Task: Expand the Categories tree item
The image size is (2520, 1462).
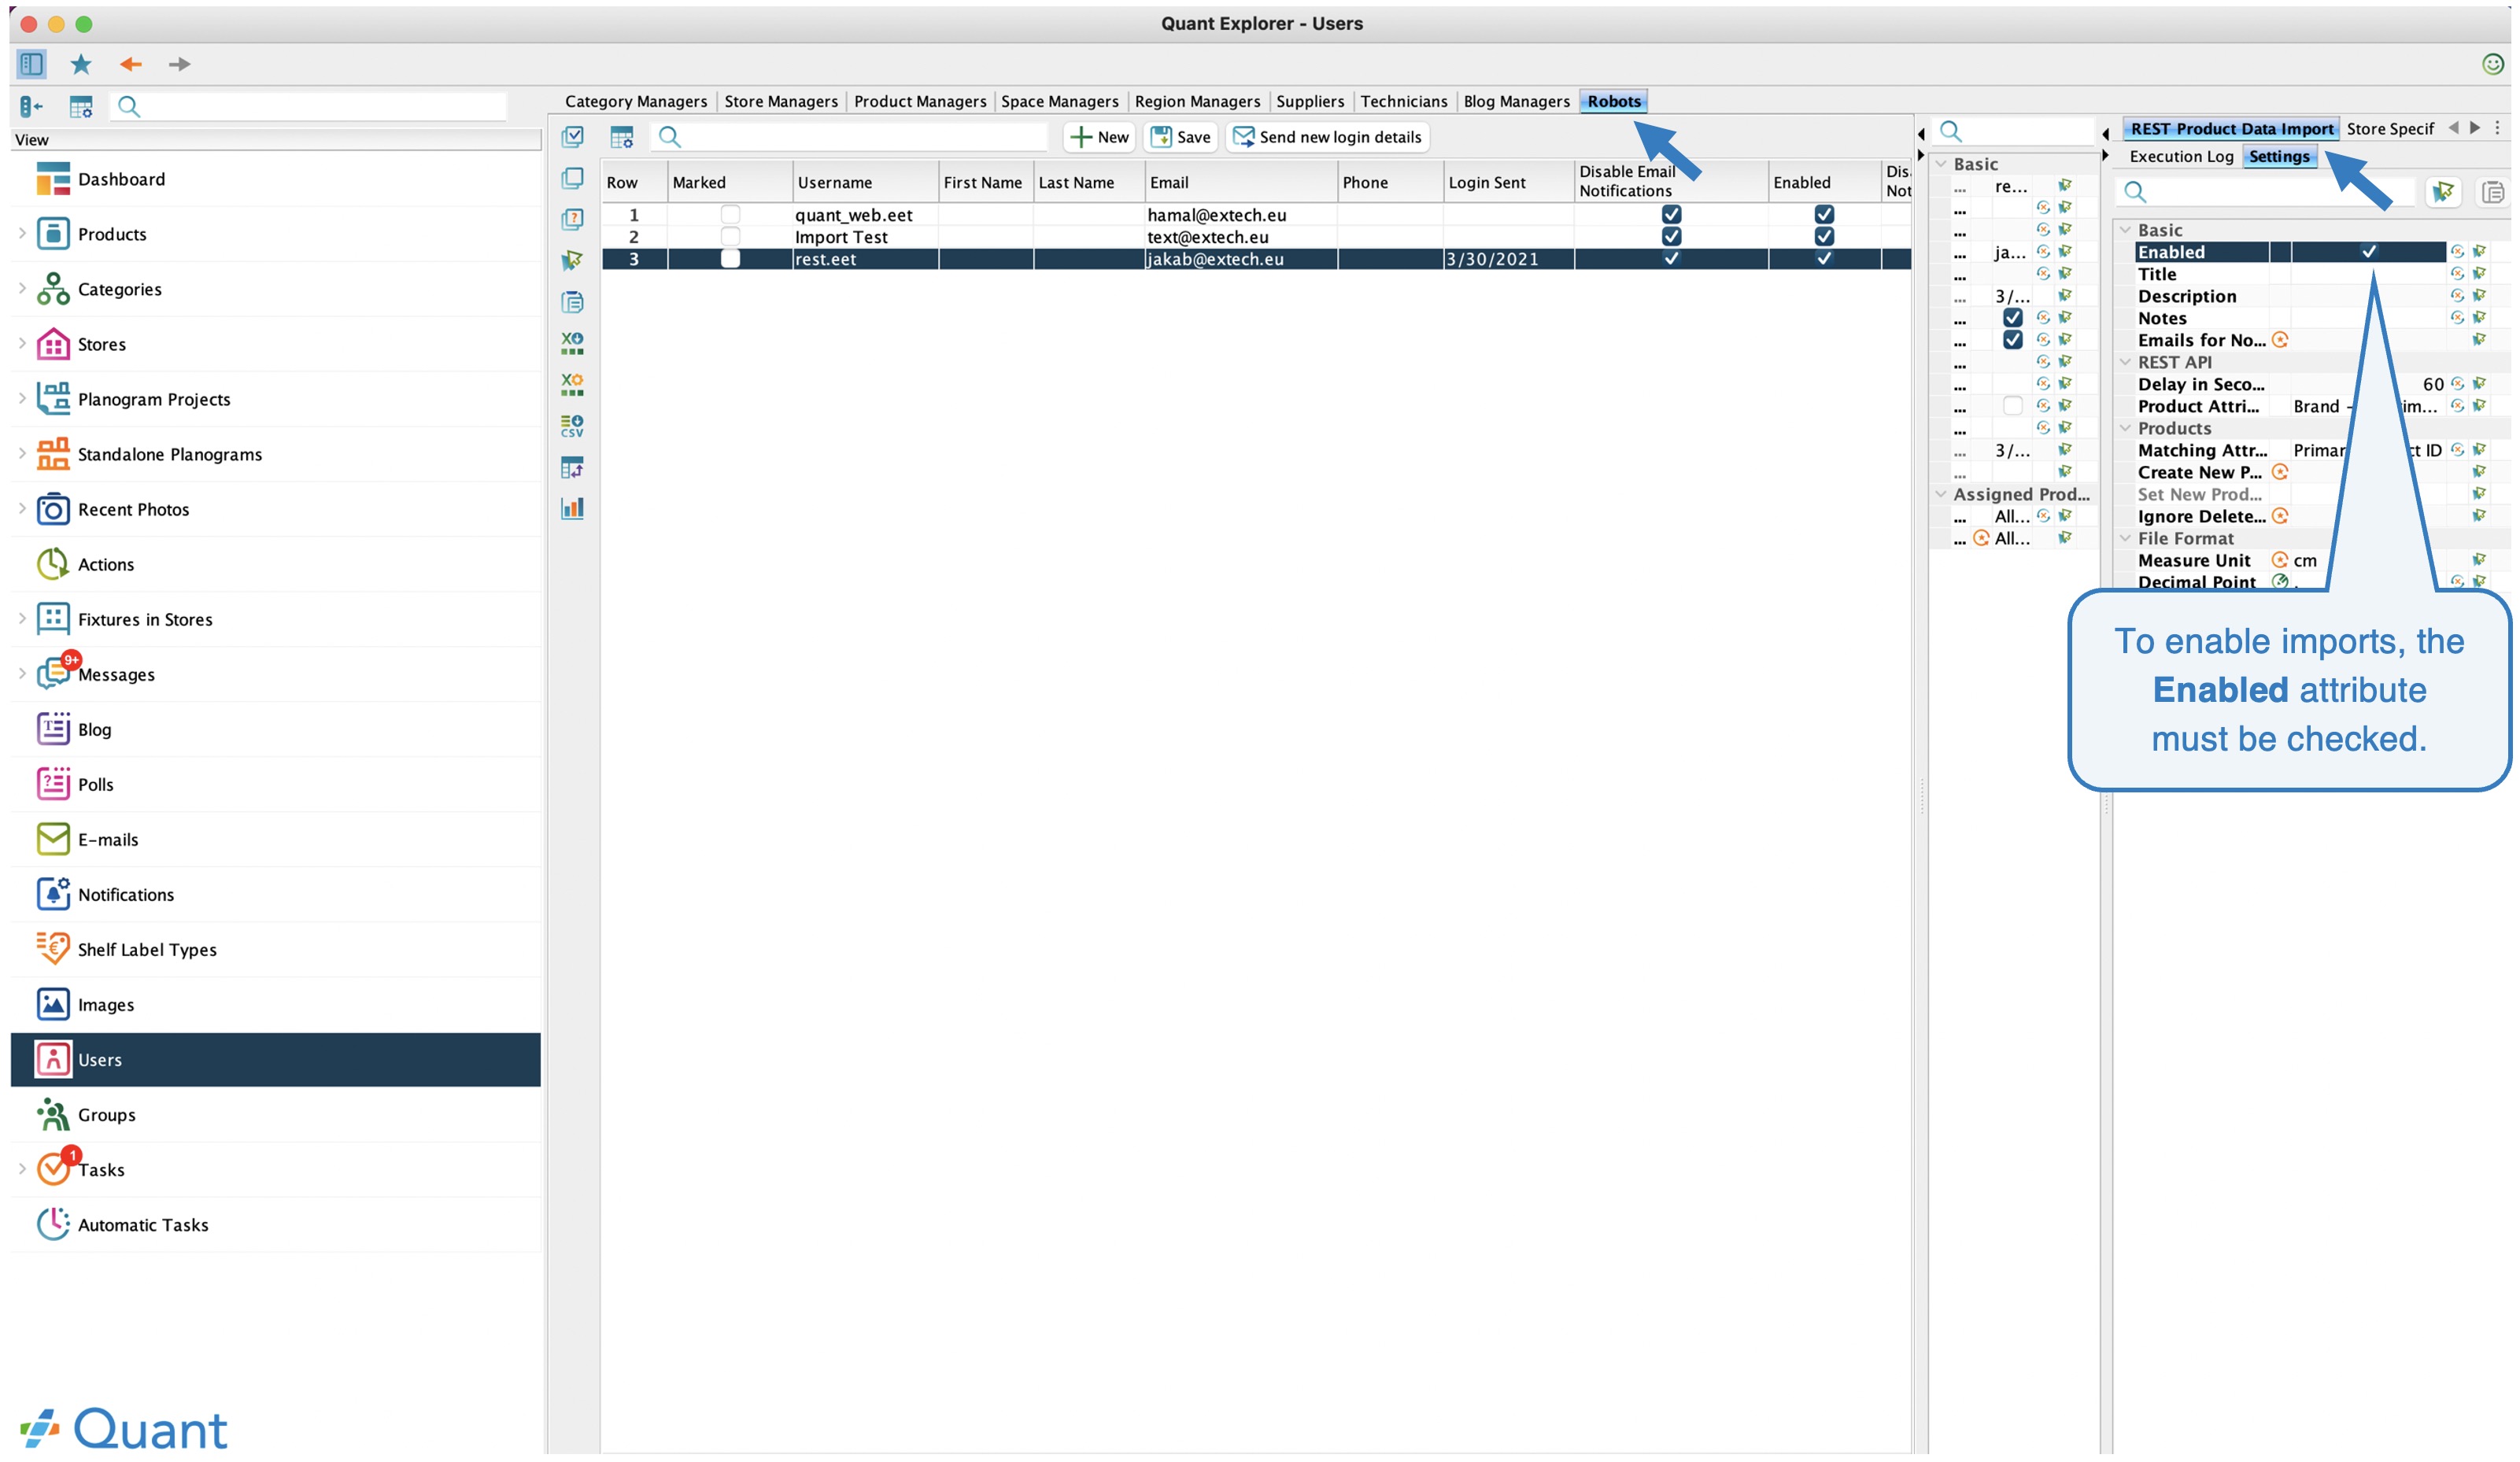Action: pos(22,288)
